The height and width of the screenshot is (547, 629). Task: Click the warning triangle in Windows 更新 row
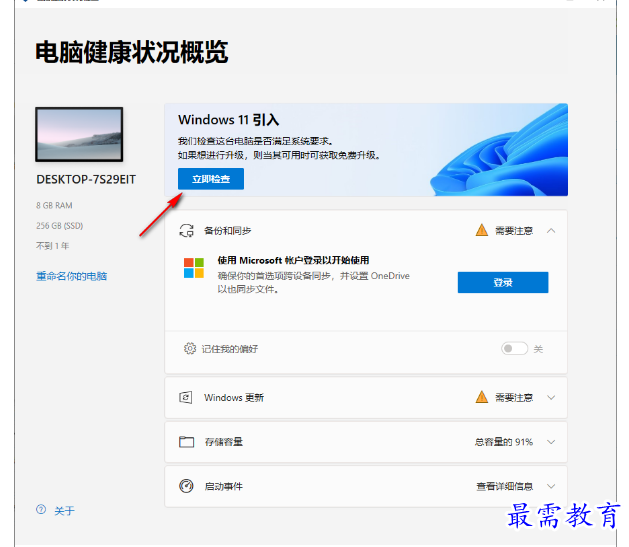(x=481, y=397)
